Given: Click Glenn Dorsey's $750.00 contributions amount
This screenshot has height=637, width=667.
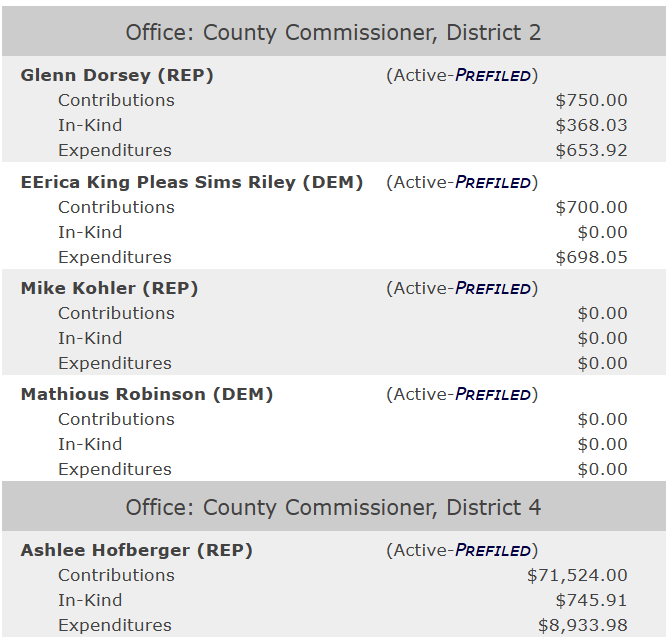Looking at the screenshot, I should pos(591,100).
